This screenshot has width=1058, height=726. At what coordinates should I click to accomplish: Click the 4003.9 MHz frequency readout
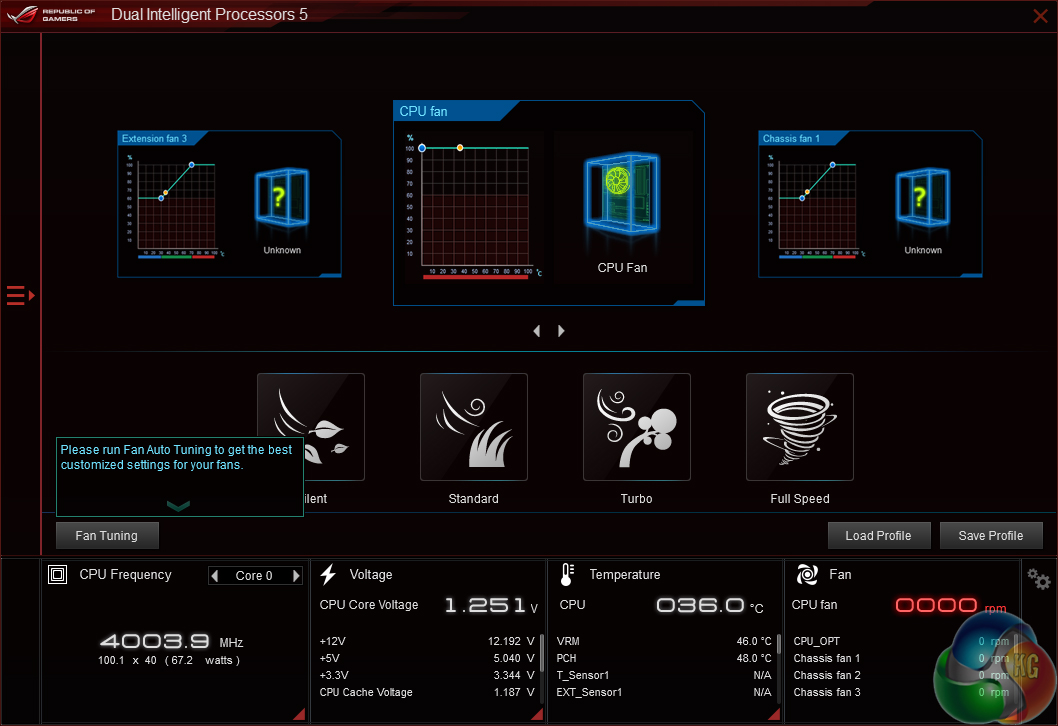(x=171, y=641)
